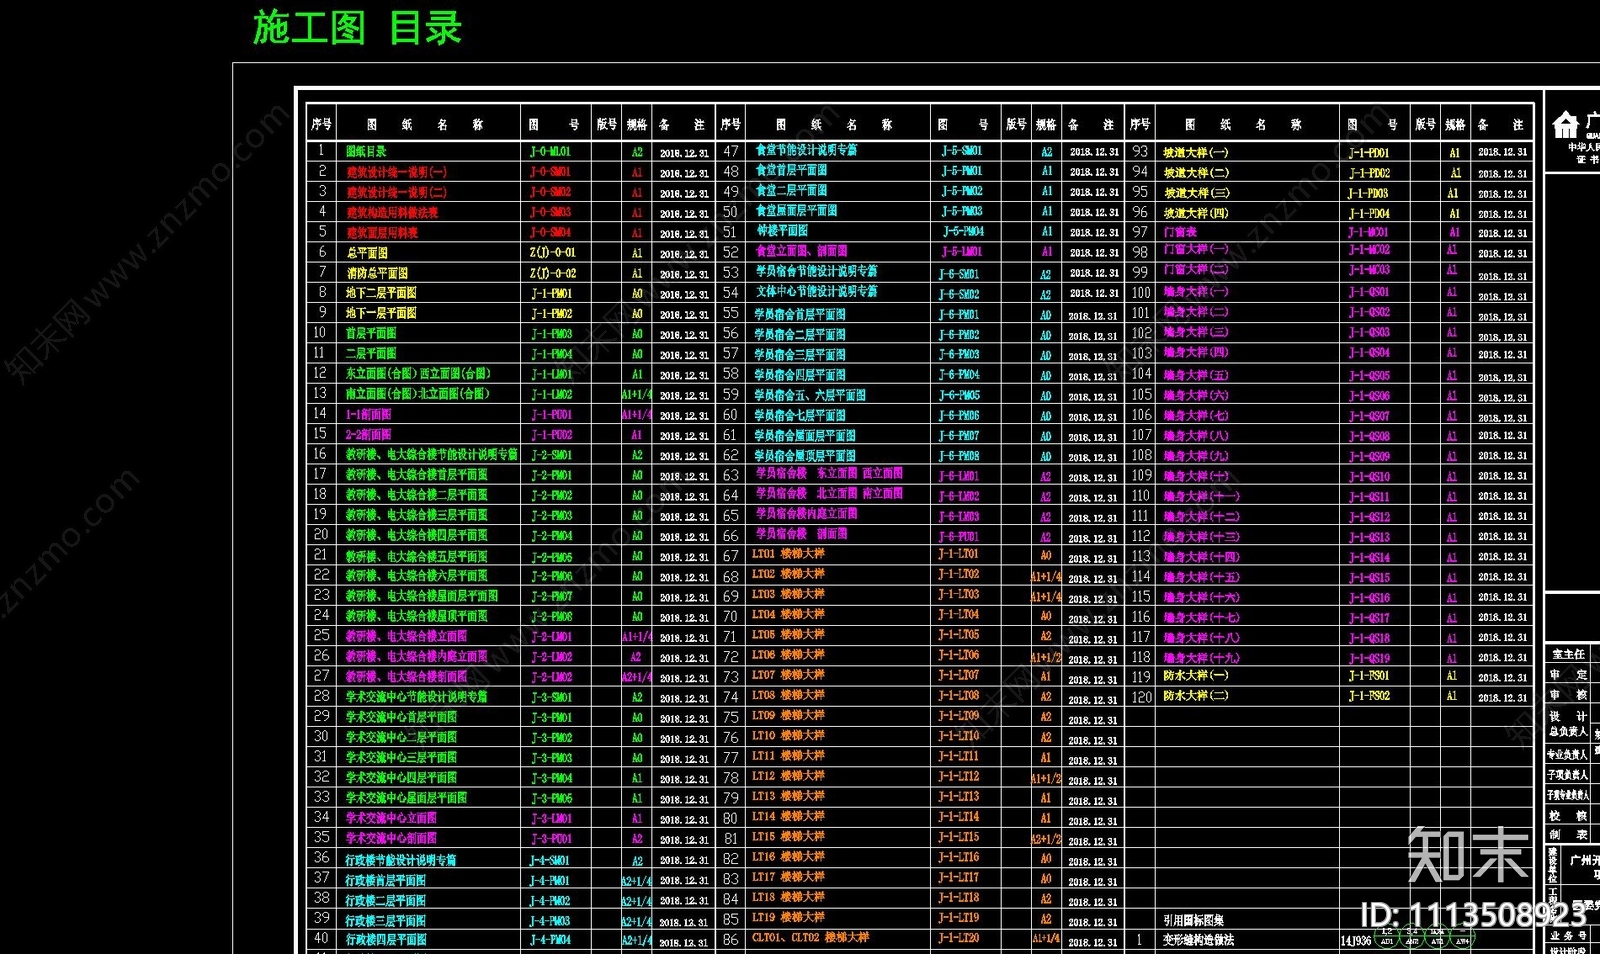1600x954 pixels.
Task: Click the house logo in the title block
Action: point(1565,125)
